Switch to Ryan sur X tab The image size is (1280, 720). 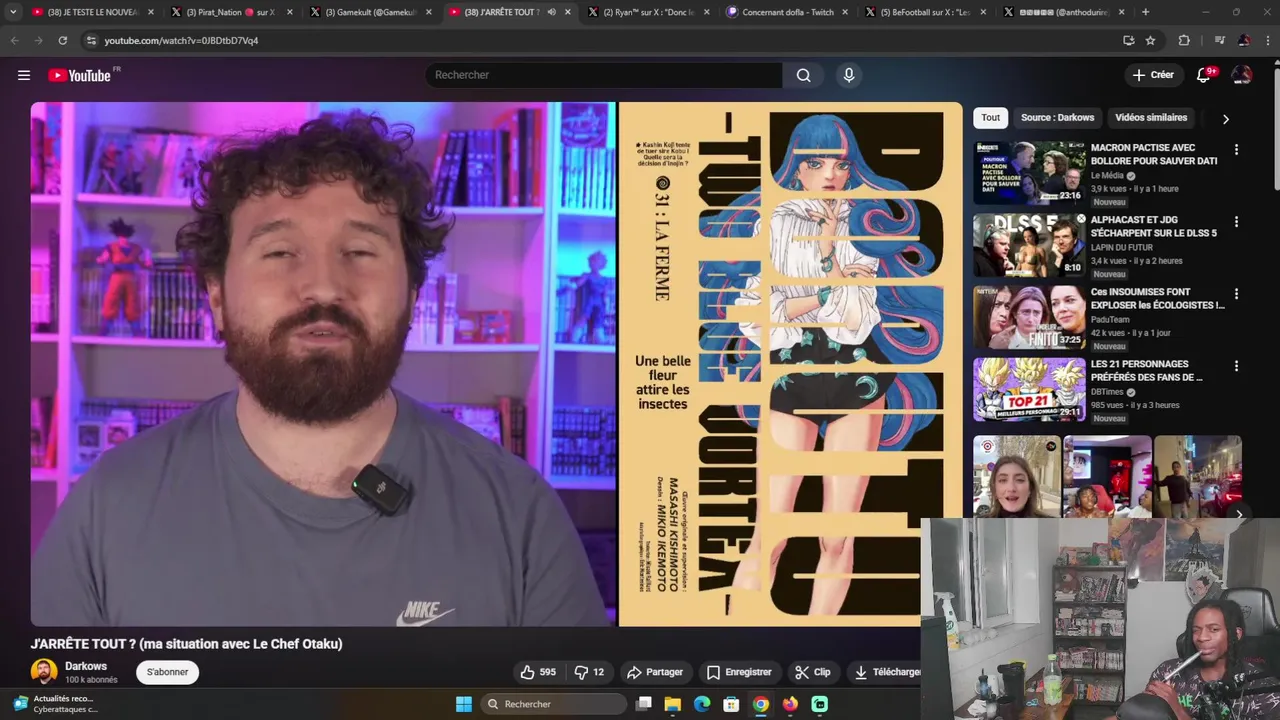[x=648, y=12]
